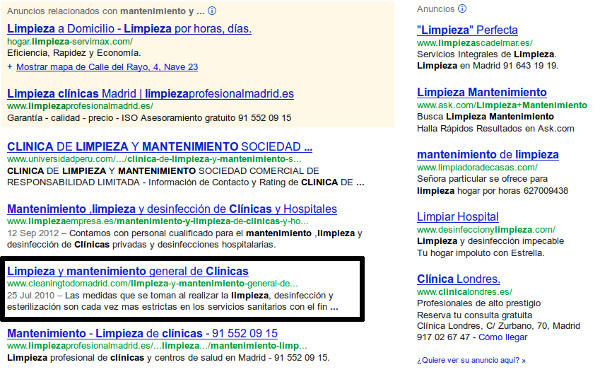Open 'Limpieza clínicas Madrid' ad link

(150, 94)
